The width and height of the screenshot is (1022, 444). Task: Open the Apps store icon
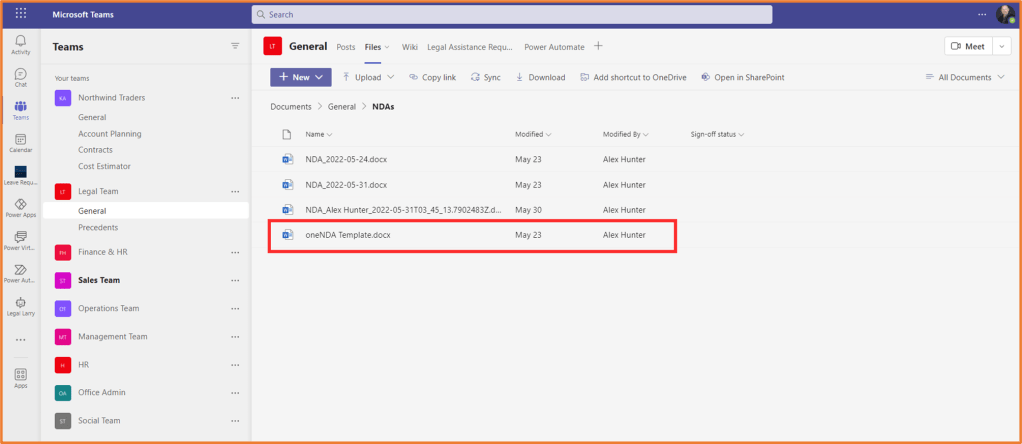tap(20, 377)
